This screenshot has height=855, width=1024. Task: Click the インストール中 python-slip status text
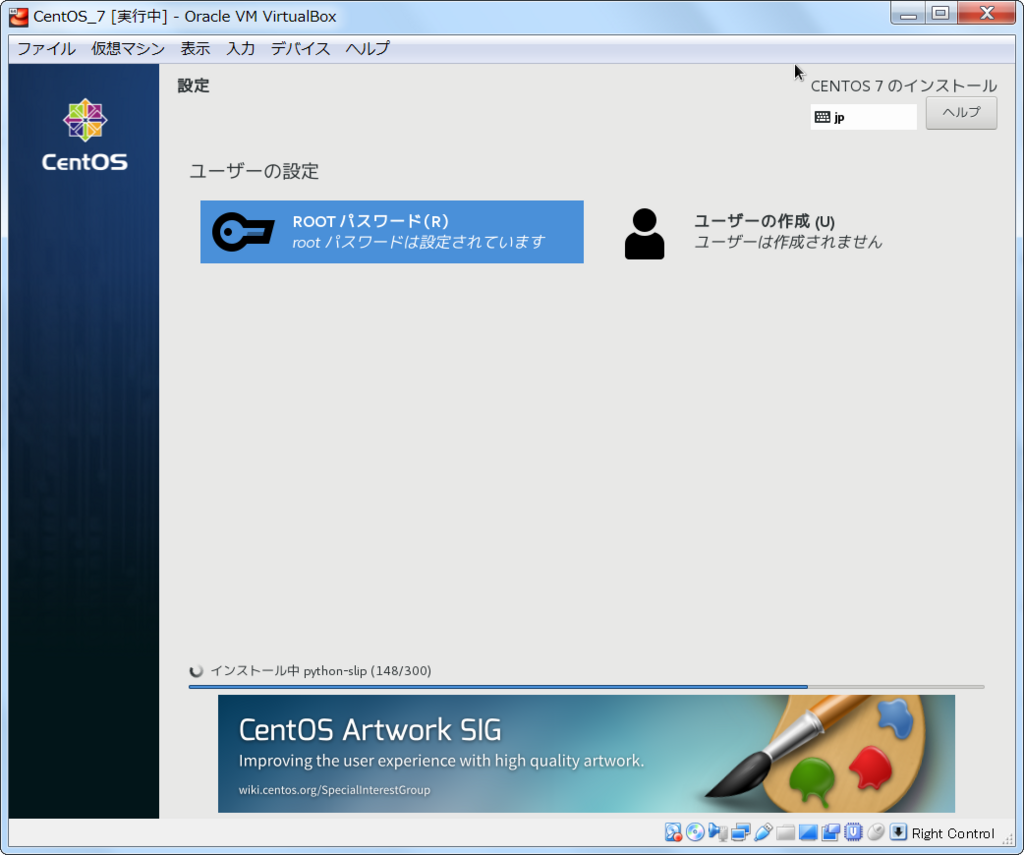(x=321, y=671)
